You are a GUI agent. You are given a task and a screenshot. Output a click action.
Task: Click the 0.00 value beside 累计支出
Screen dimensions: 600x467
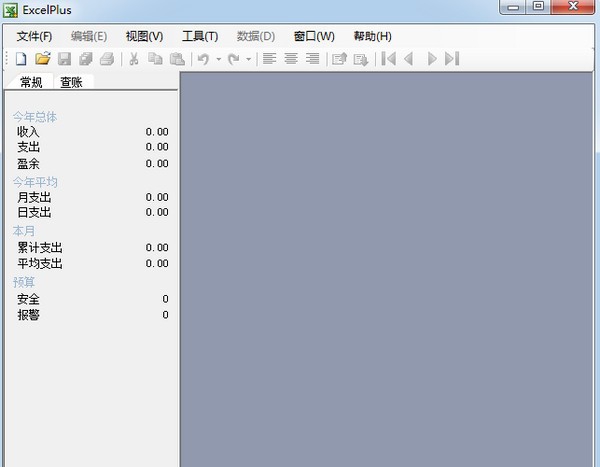(x=157, y=248)
